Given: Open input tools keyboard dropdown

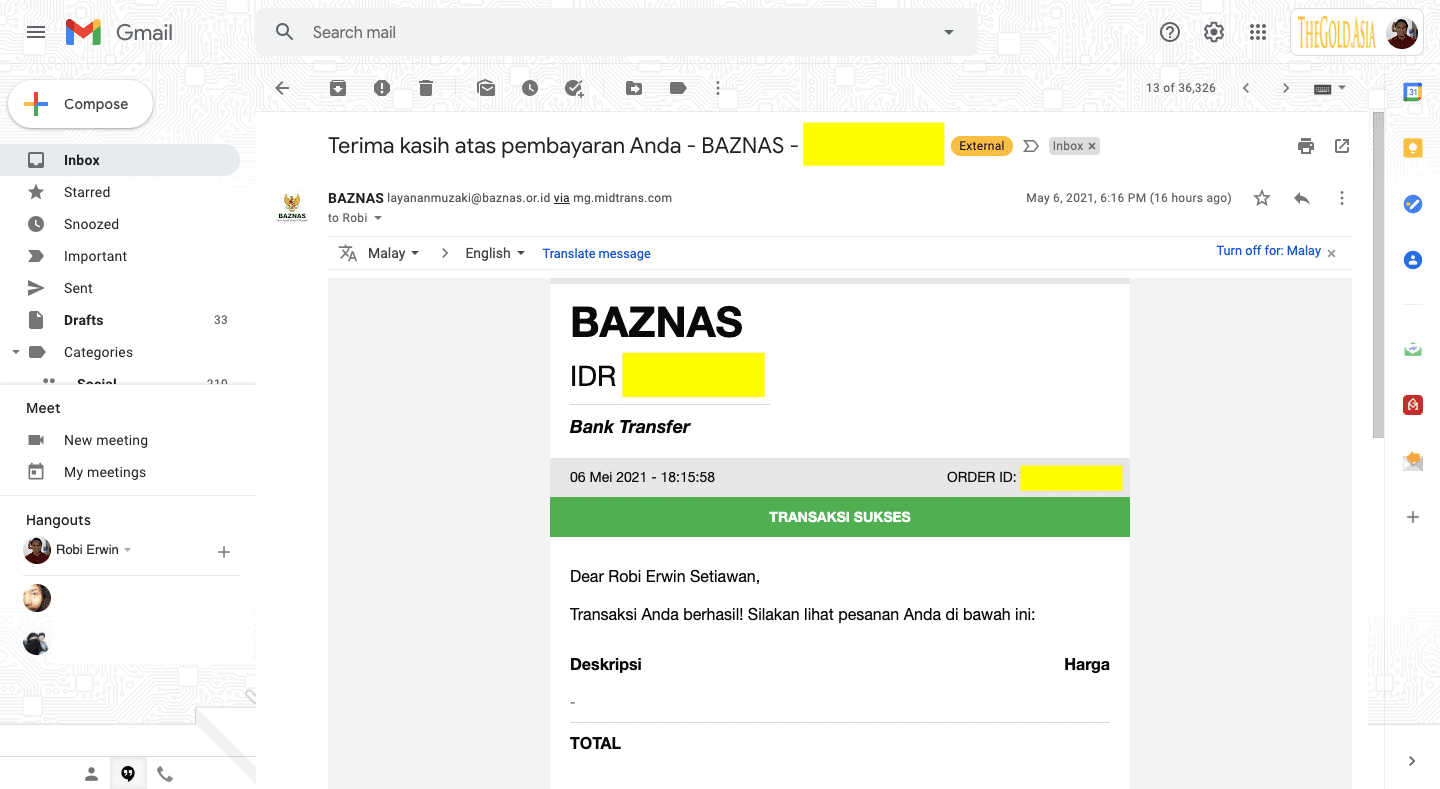Looking at the screenshot, I should pyautogui.click(x=1330, y=88).
